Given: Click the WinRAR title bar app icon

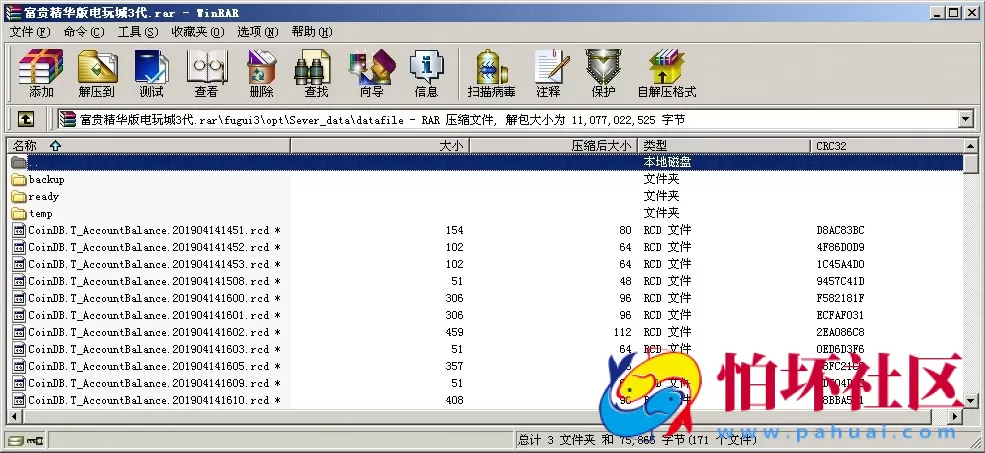Looking at the screenshot, I should (x=13, y=13).
